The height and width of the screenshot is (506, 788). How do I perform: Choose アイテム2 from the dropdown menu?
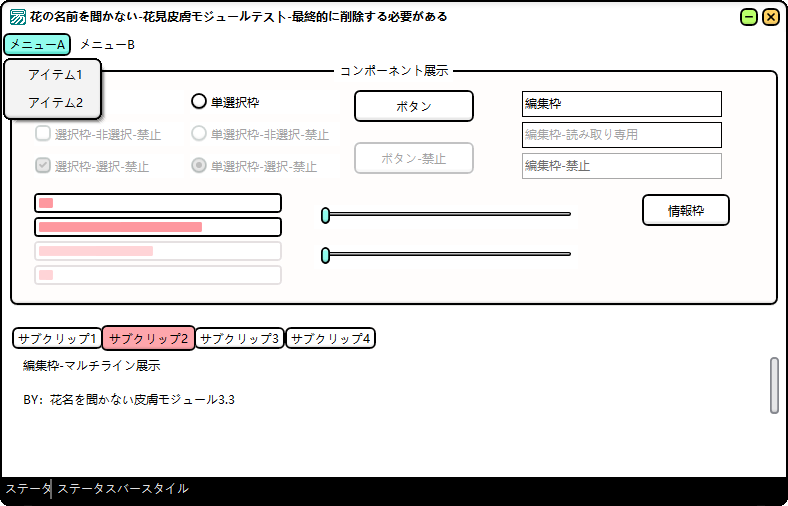[x=55, y=103]
